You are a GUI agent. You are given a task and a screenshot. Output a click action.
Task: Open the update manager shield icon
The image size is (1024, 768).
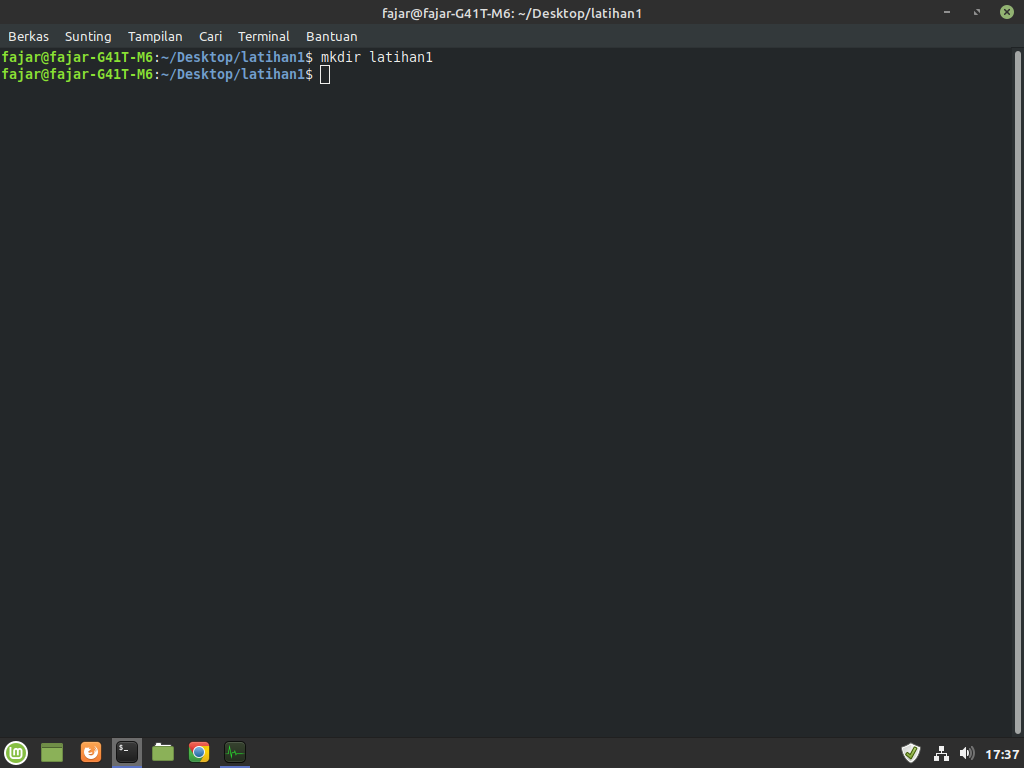(910, 753)
